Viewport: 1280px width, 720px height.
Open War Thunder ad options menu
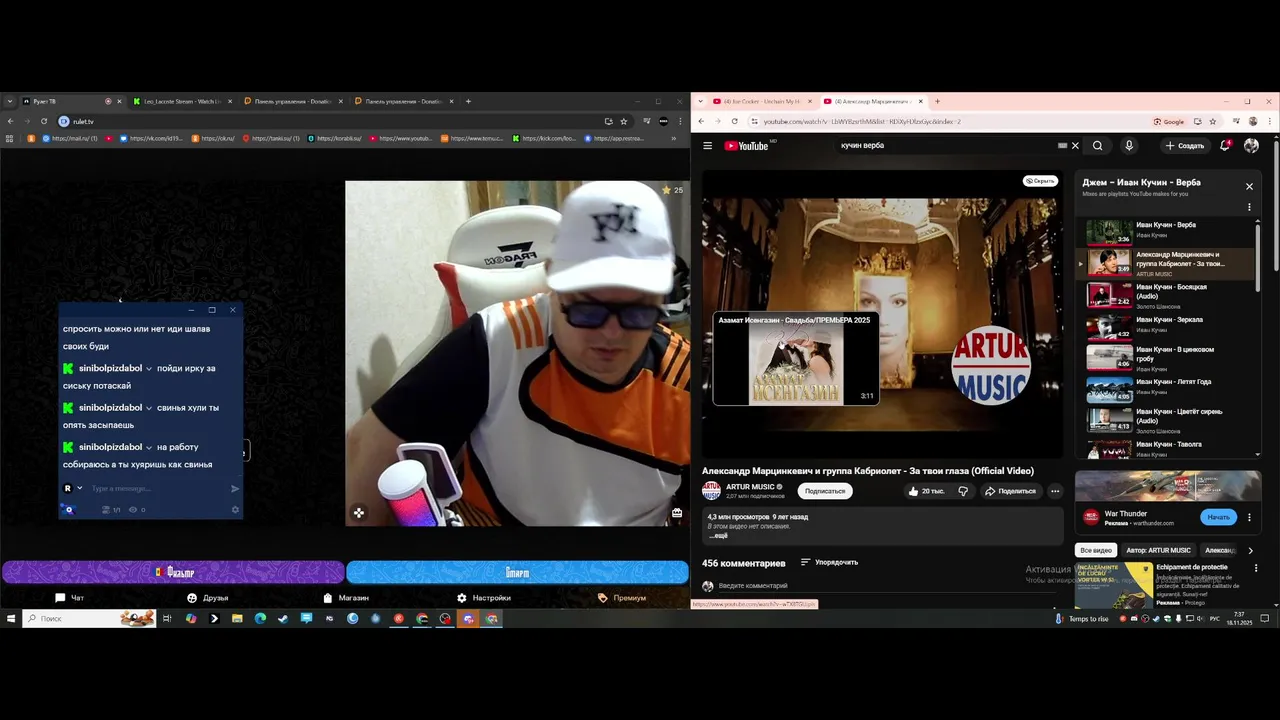pyautogui.click(x=1249, y=517)
